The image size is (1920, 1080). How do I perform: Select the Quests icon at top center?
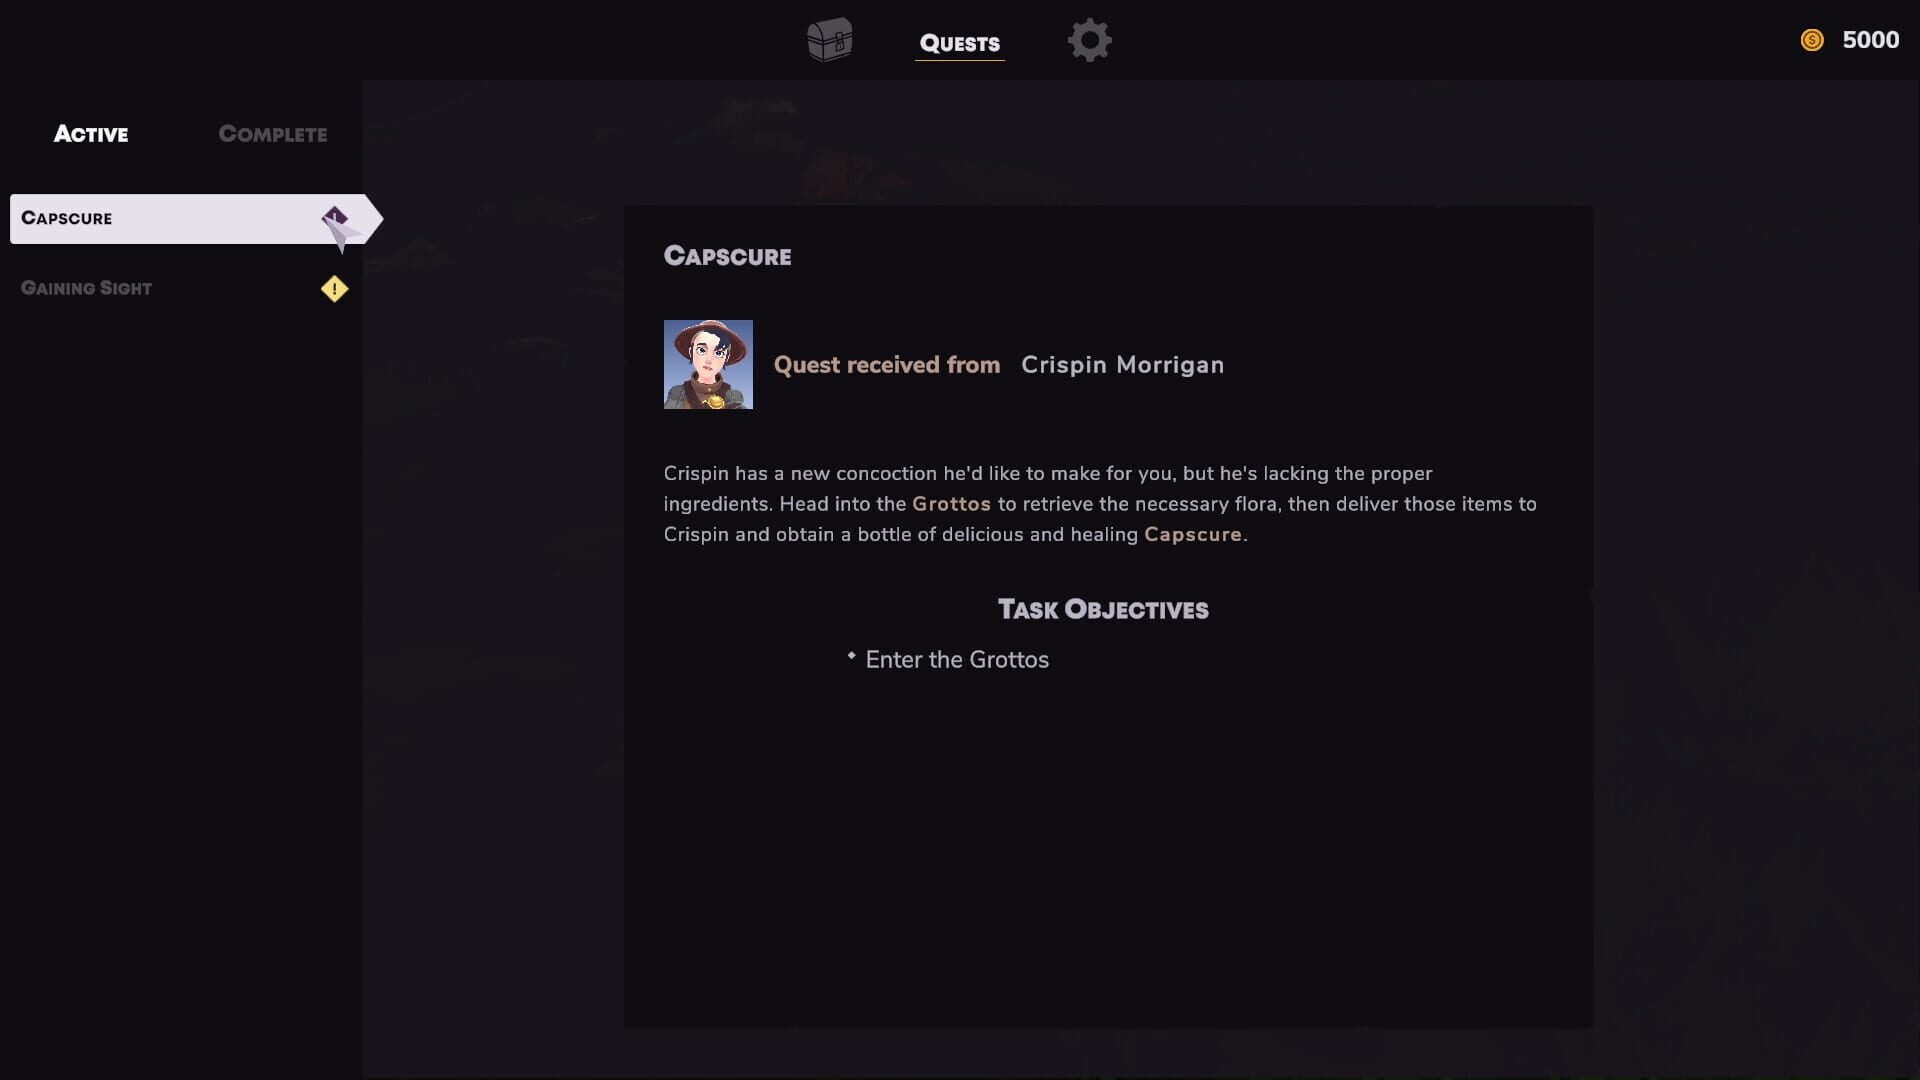pyautogui.click(x=959, y=44)
